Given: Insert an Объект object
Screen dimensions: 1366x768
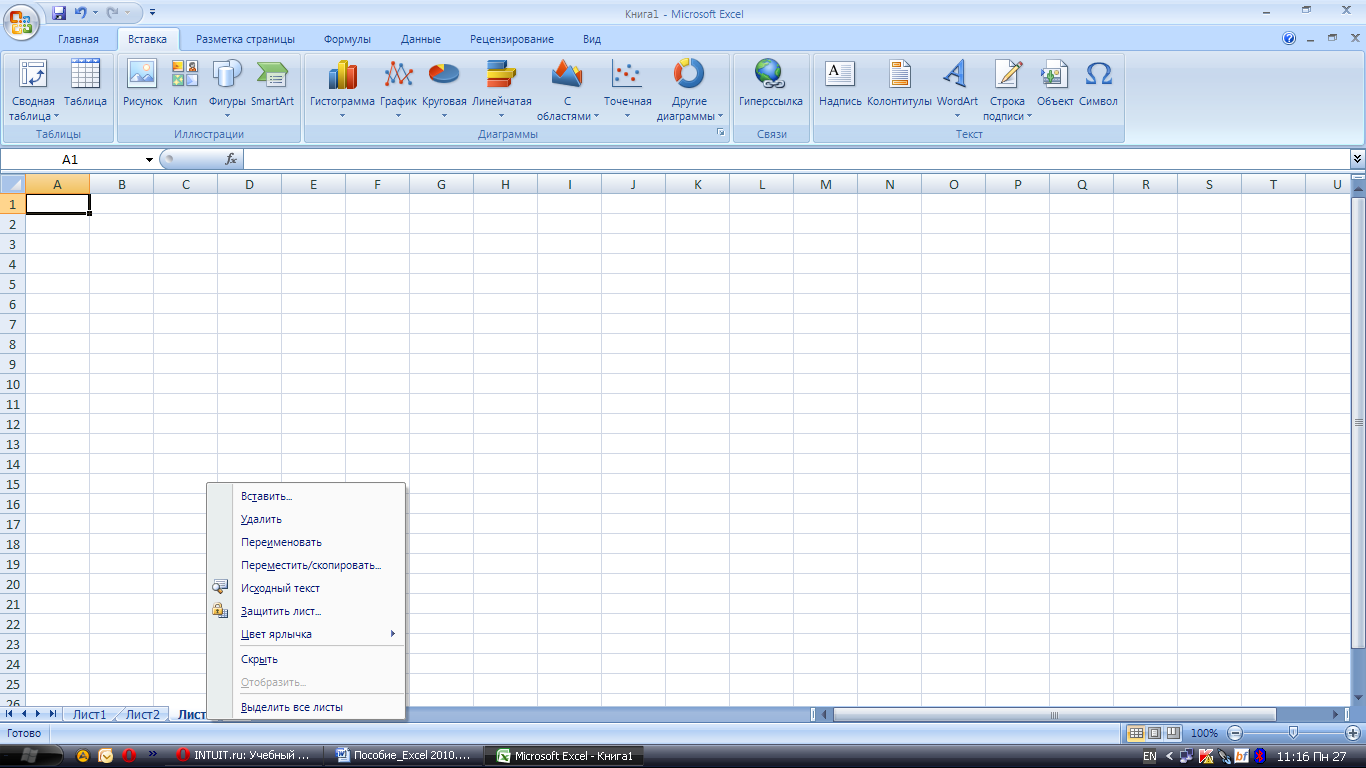Looking at the screenshot, I should 1055,84.
